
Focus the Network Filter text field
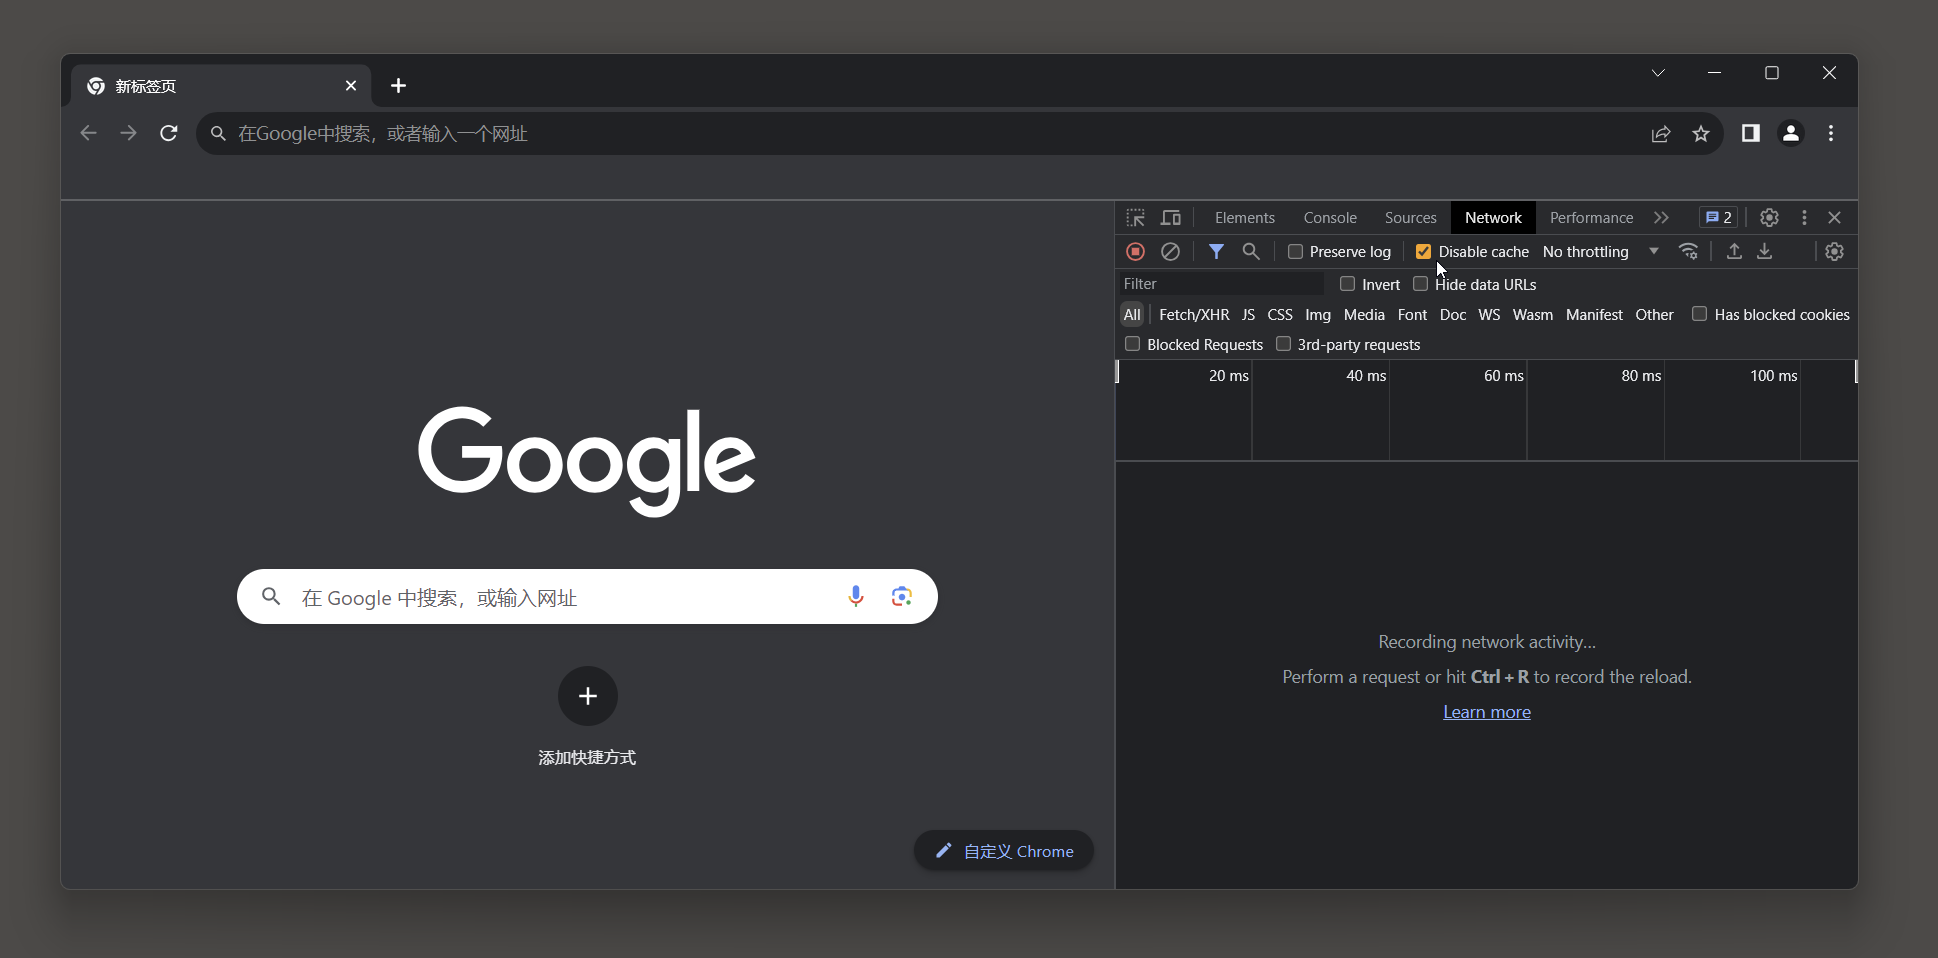1220,284
